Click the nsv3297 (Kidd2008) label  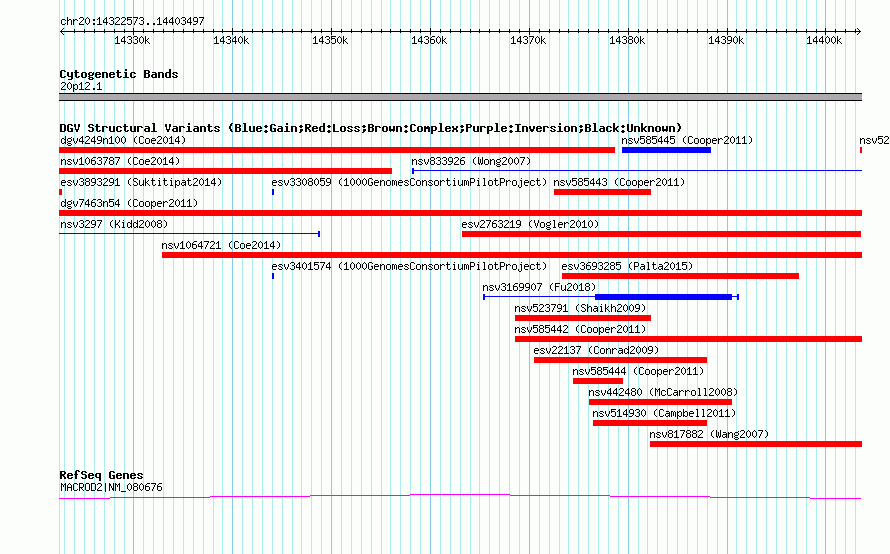[x=114, y=224]
